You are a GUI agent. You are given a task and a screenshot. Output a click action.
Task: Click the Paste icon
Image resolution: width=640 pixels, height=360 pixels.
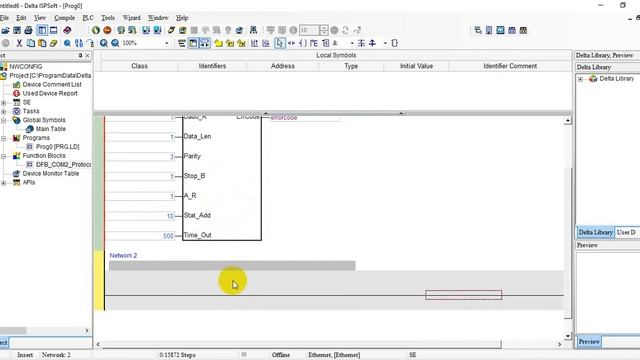42,43
